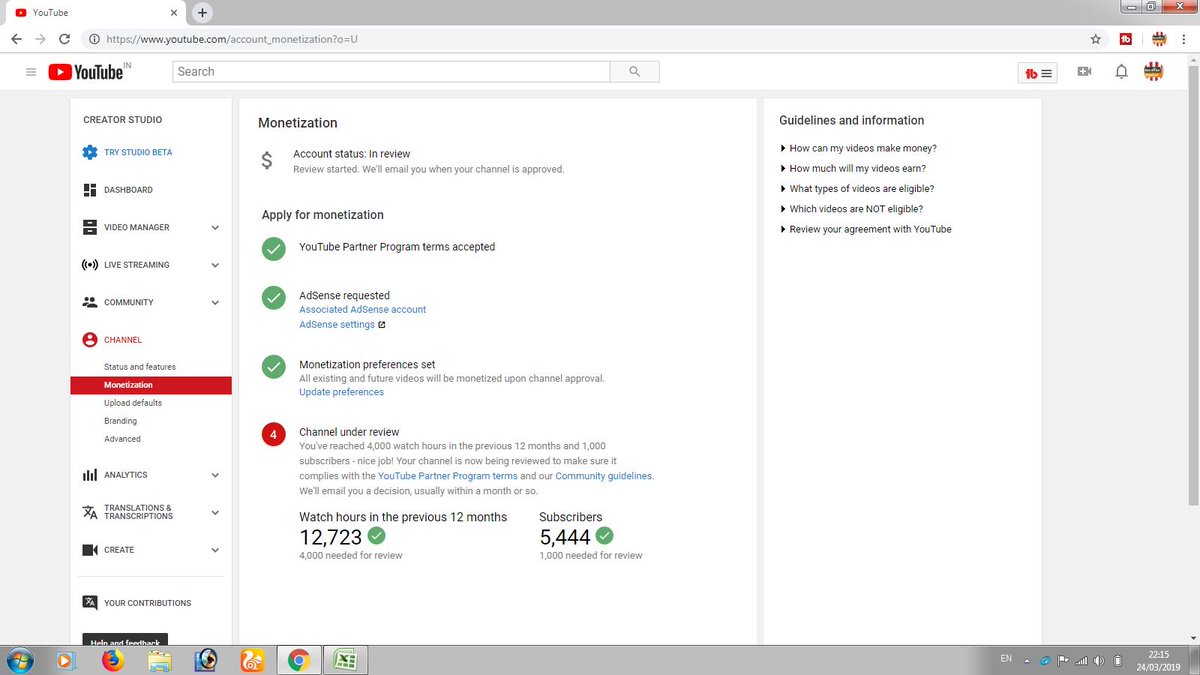Screen dimensions: 1200x675
Task: Open Upload defaults
Action: click(133, 403)
